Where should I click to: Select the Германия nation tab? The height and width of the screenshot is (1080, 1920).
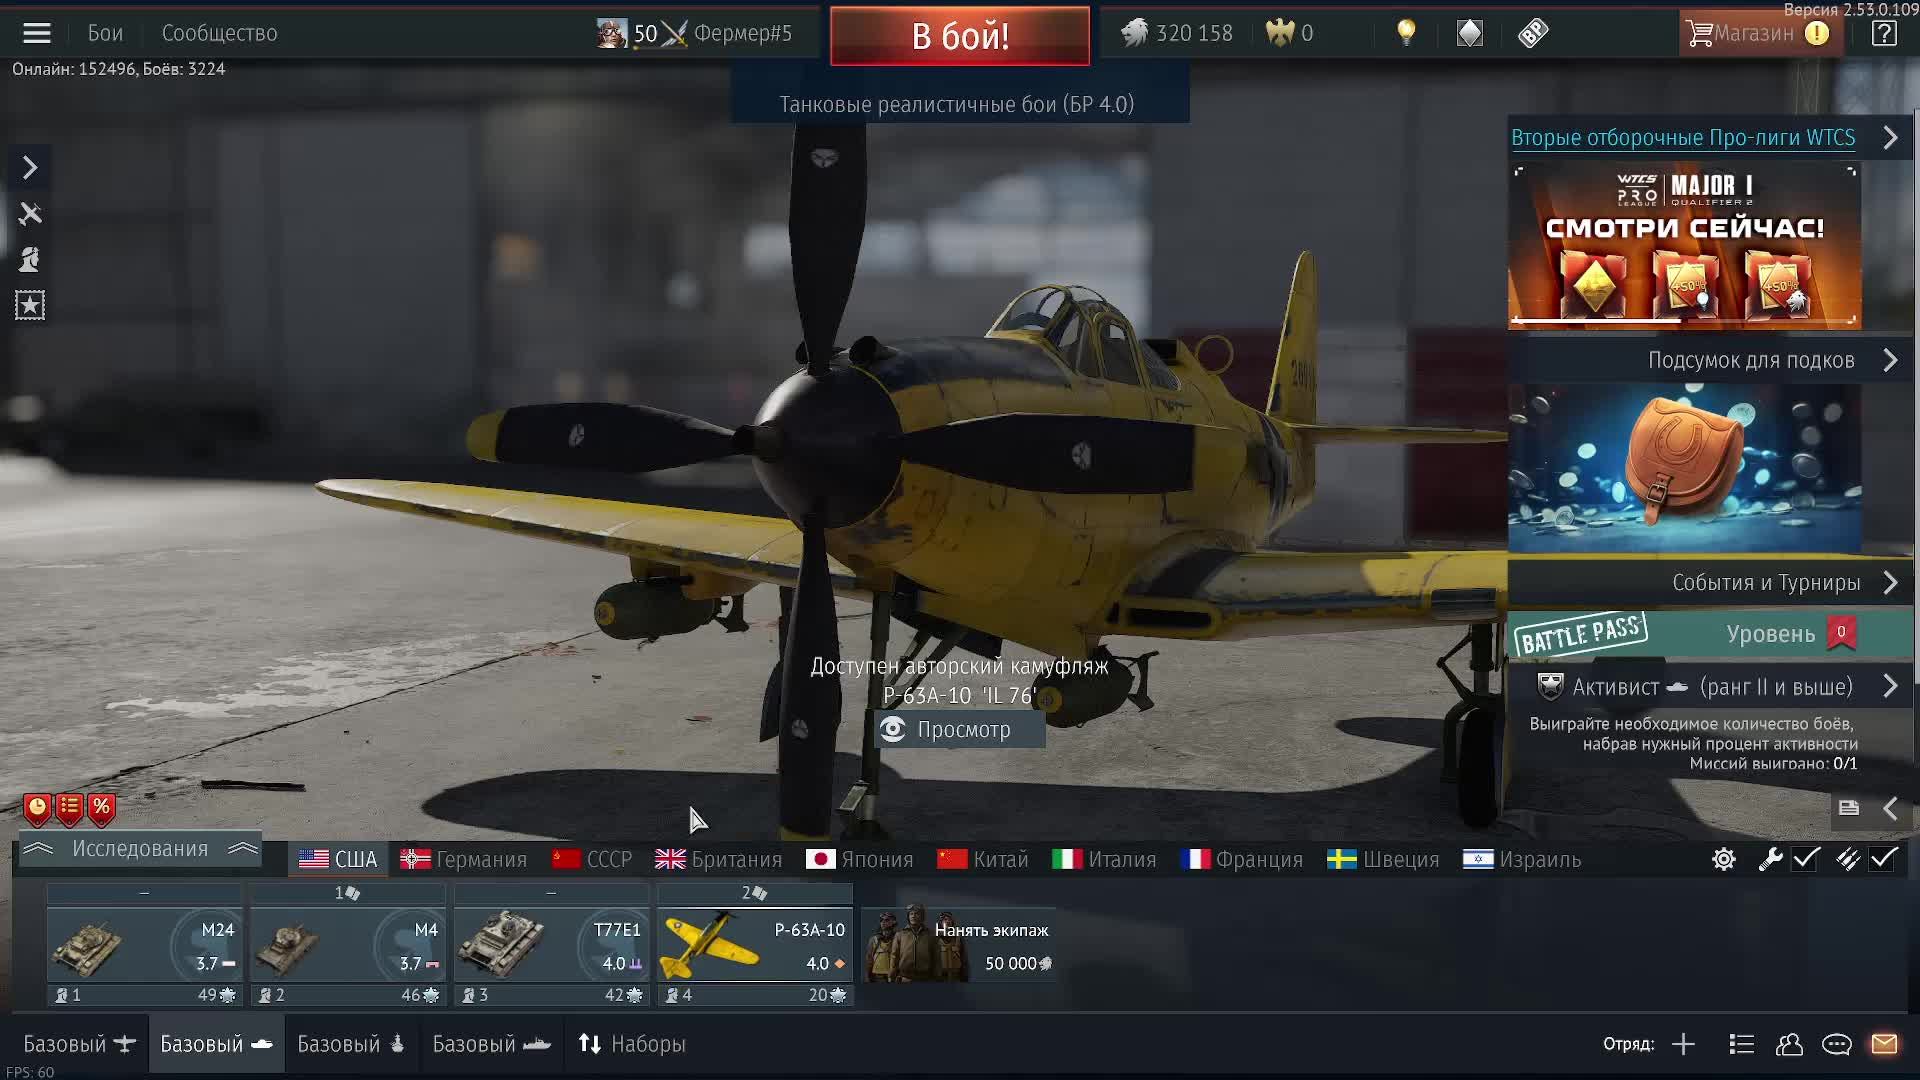coord(464,859)
